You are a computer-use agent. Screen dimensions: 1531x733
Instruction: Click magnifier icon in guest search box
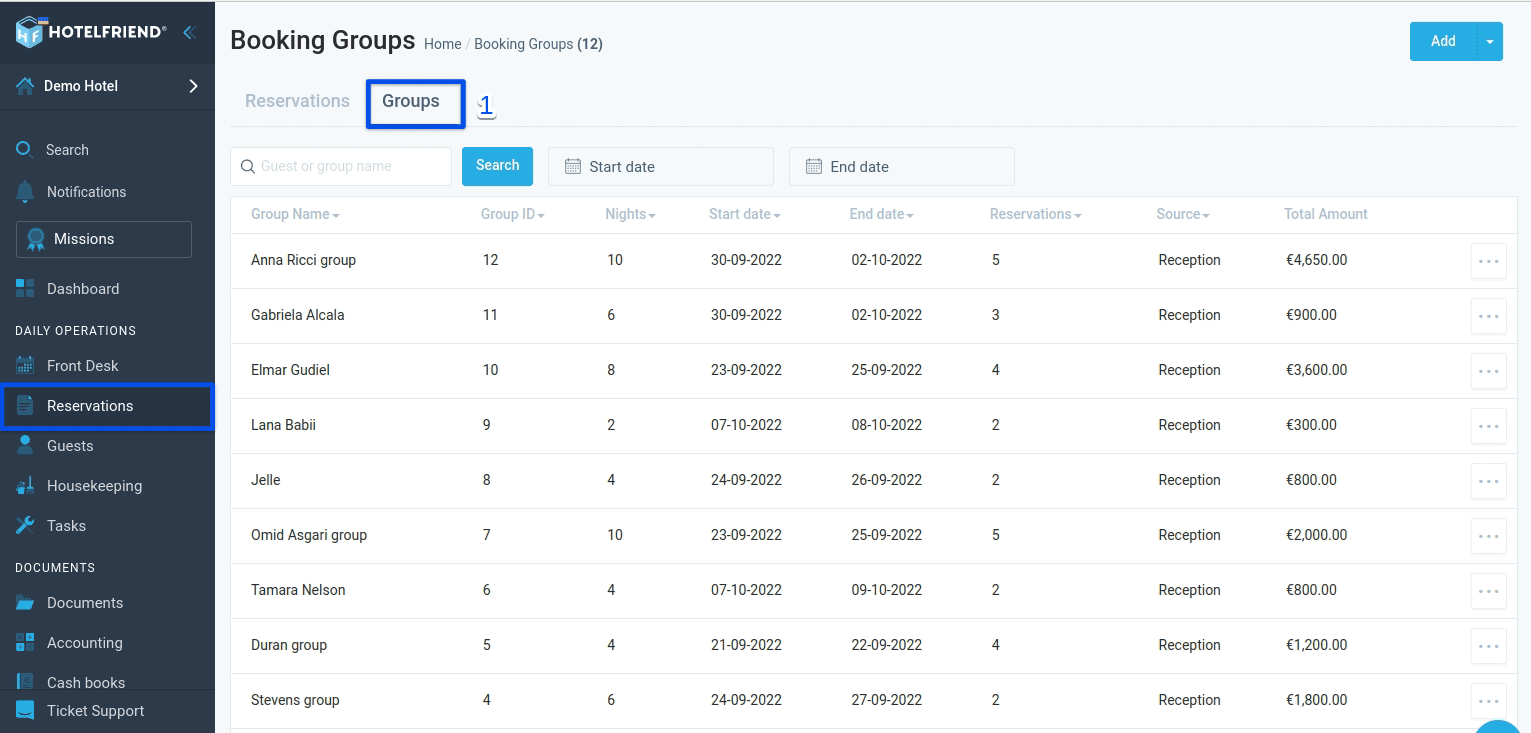tap(248, 167)
